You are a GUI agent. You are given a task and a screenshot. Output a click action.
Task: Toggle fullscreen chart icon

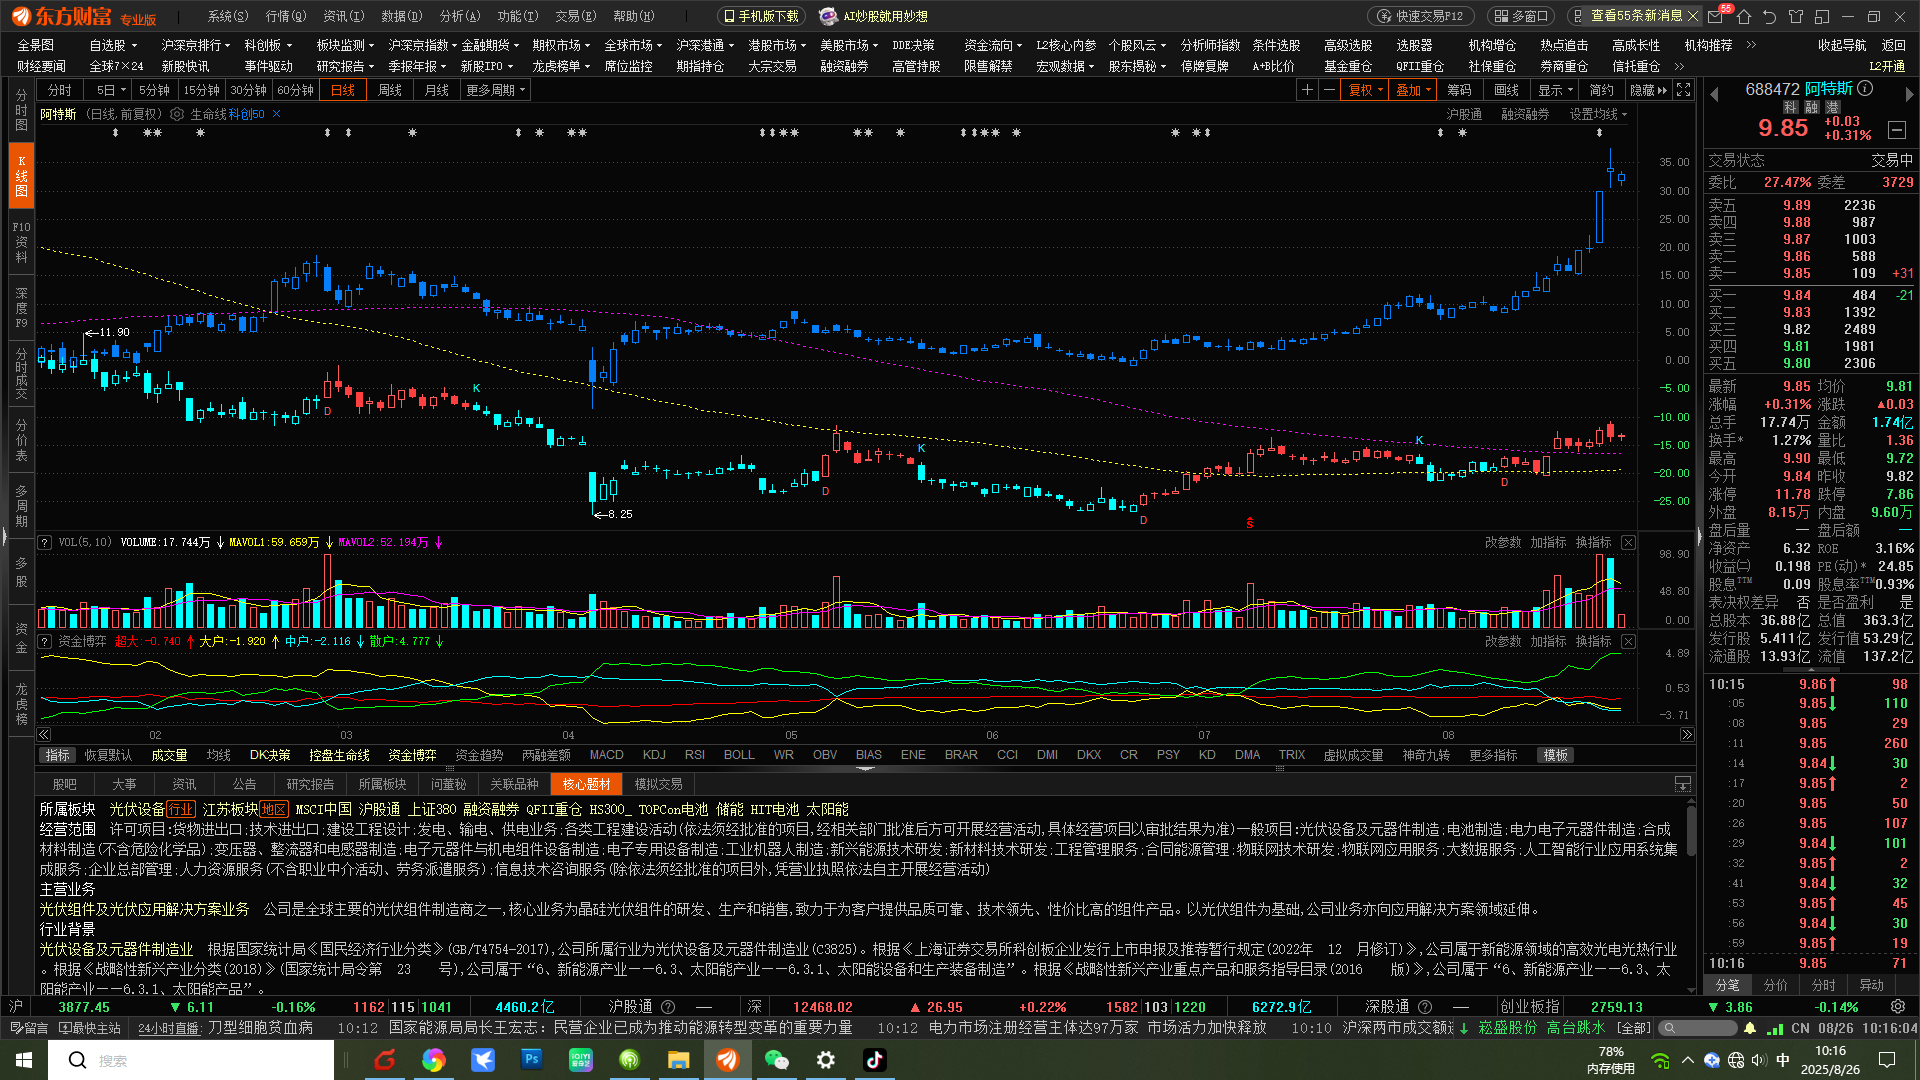(1684, 90)
